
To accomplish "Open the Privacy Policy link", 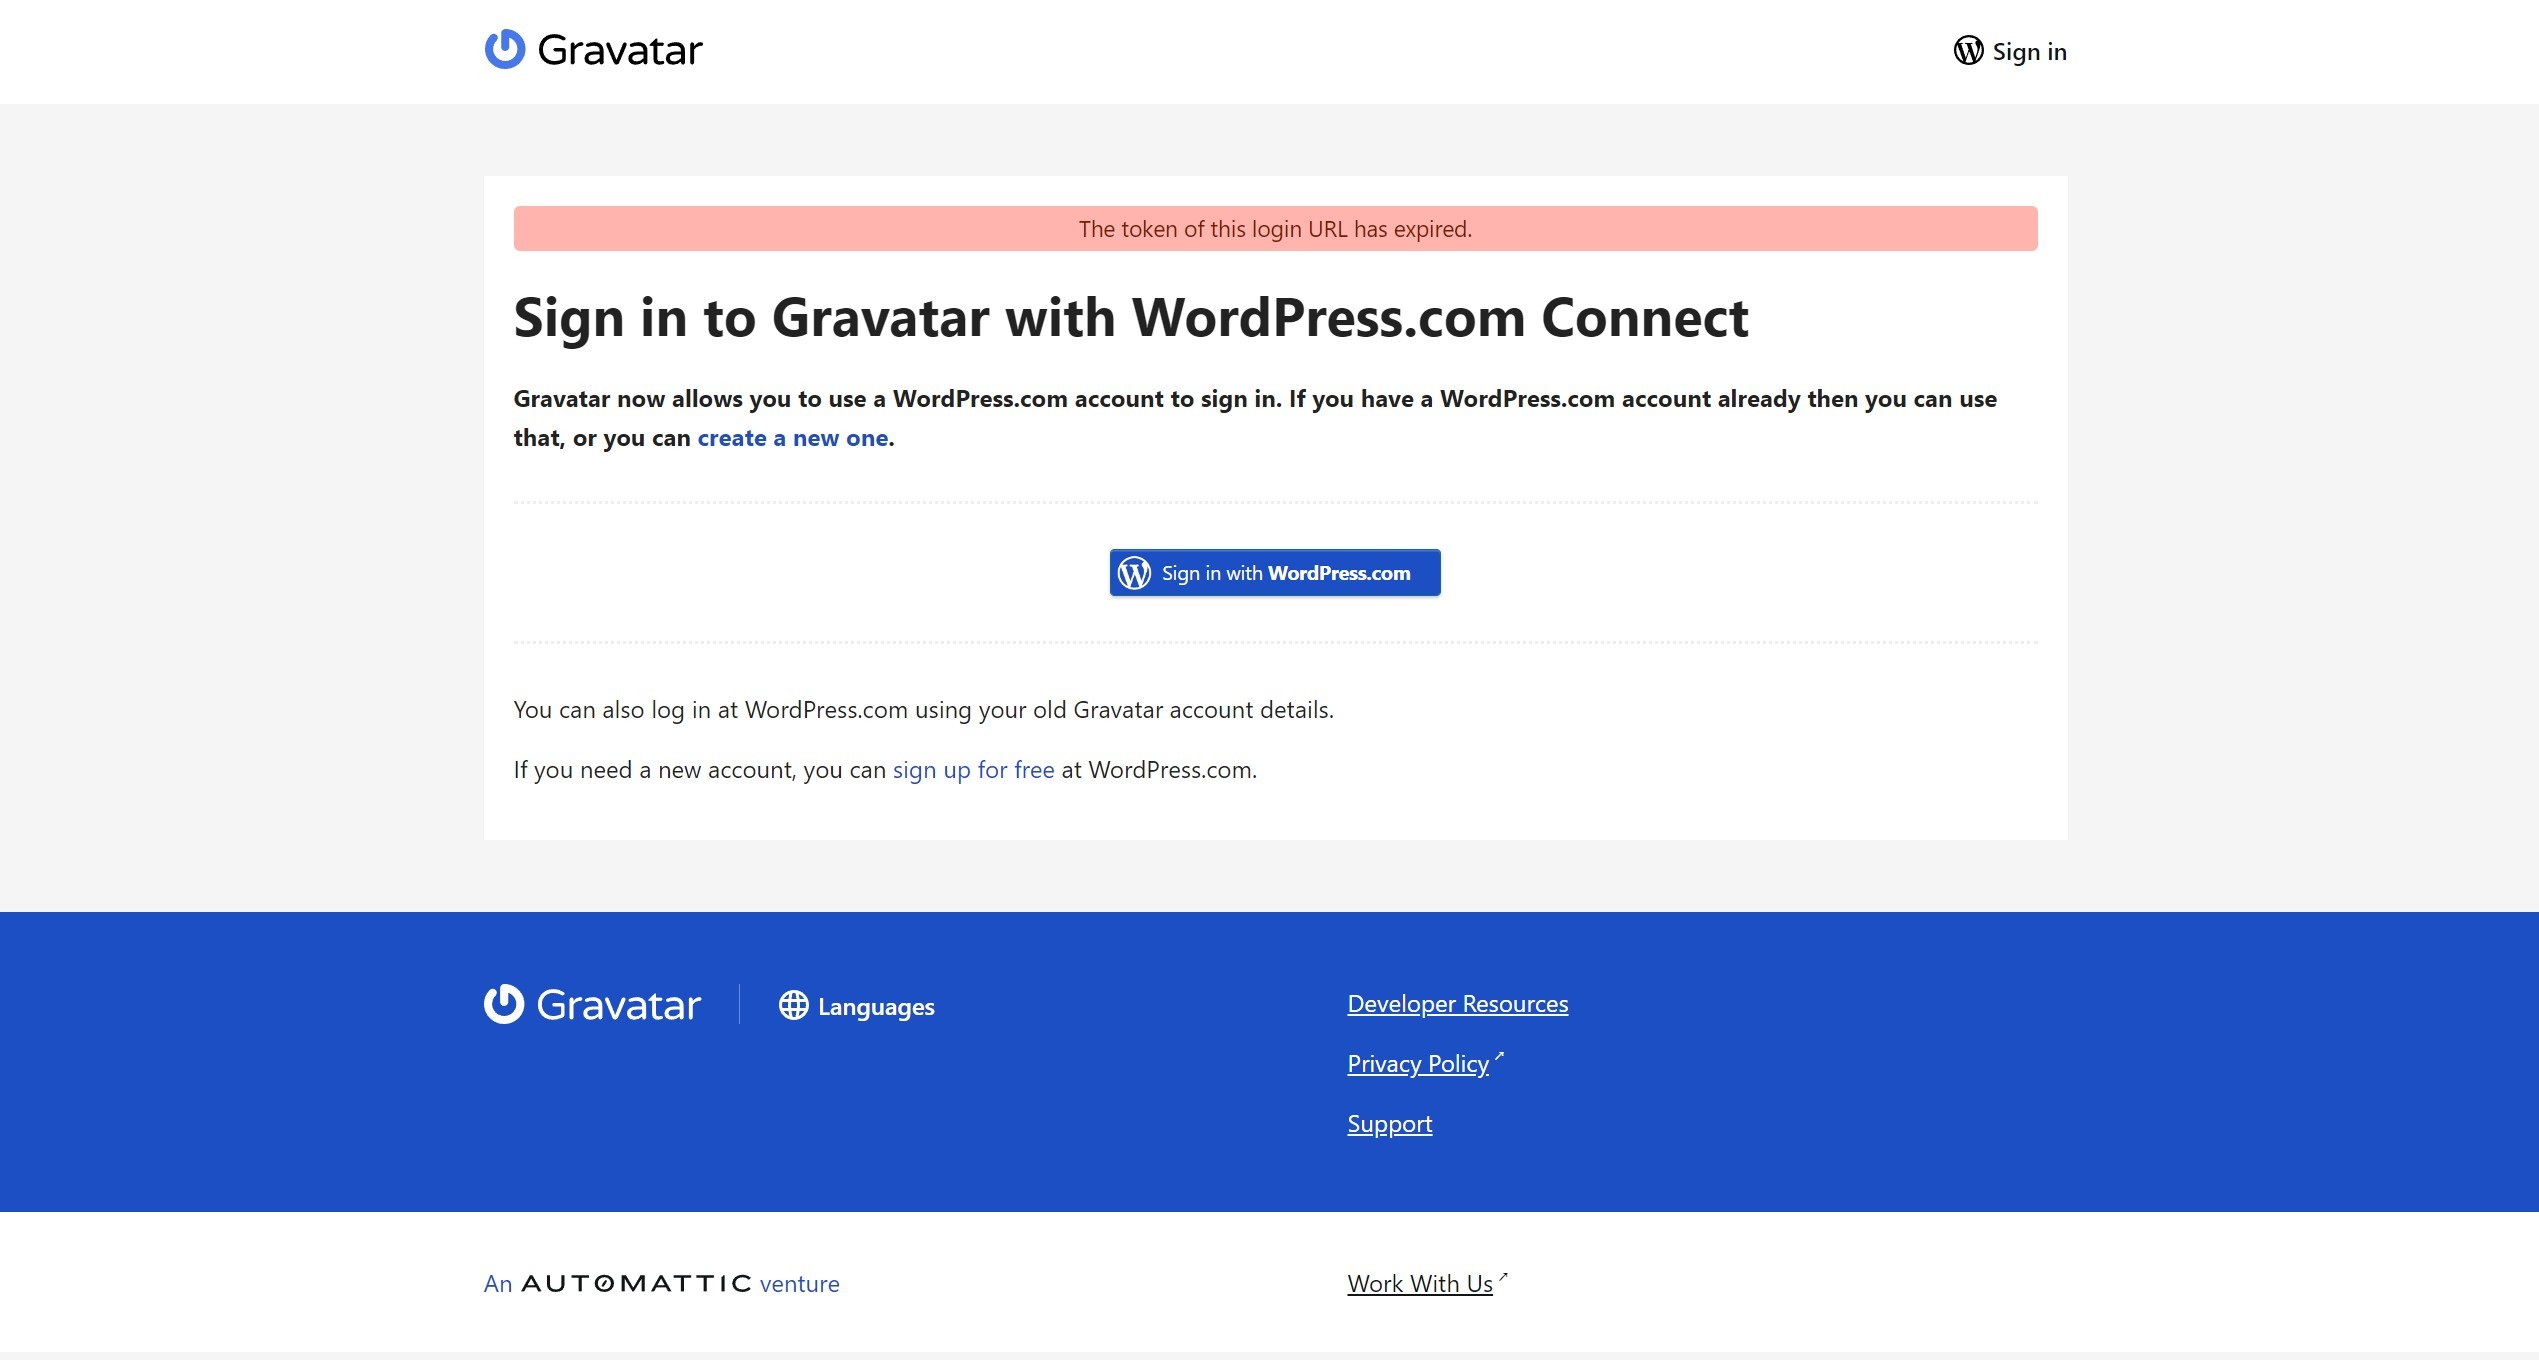I will click(1418, 1064).
